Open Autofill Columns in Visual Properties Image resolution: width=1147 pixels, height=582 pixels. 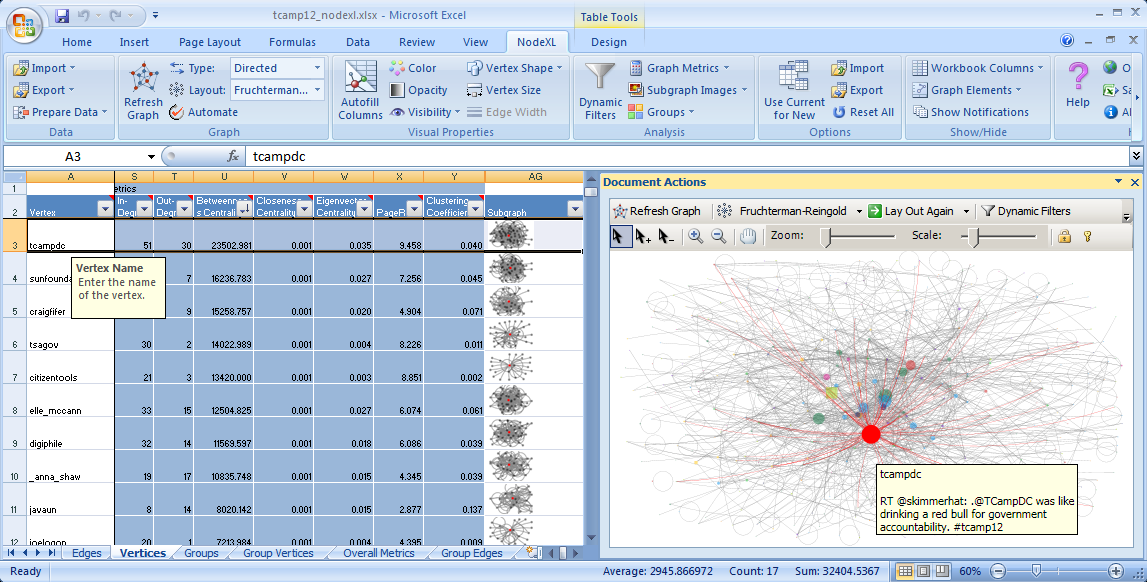360,90
